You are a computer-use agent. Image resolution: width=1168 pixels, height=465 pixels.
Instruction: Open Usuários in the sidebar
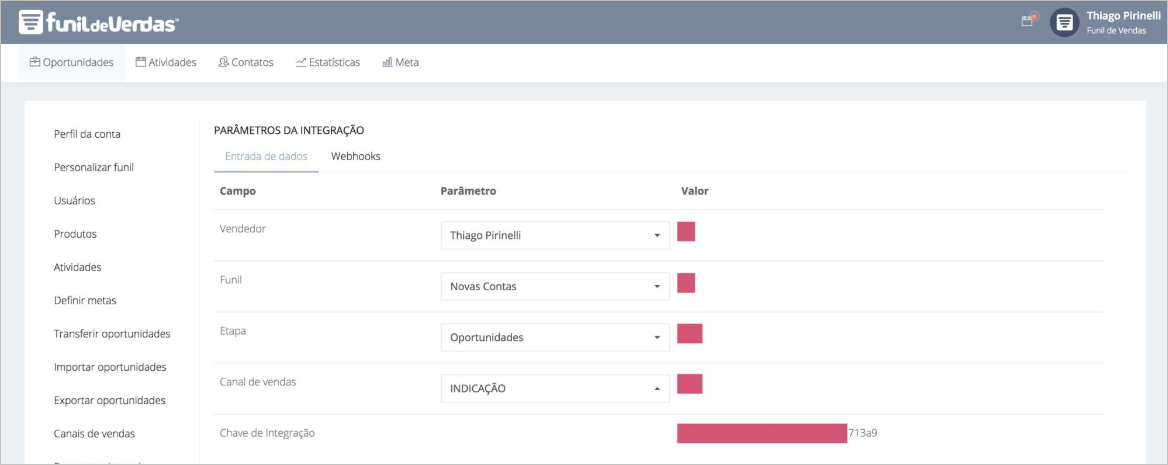click(x=75, y=201)
